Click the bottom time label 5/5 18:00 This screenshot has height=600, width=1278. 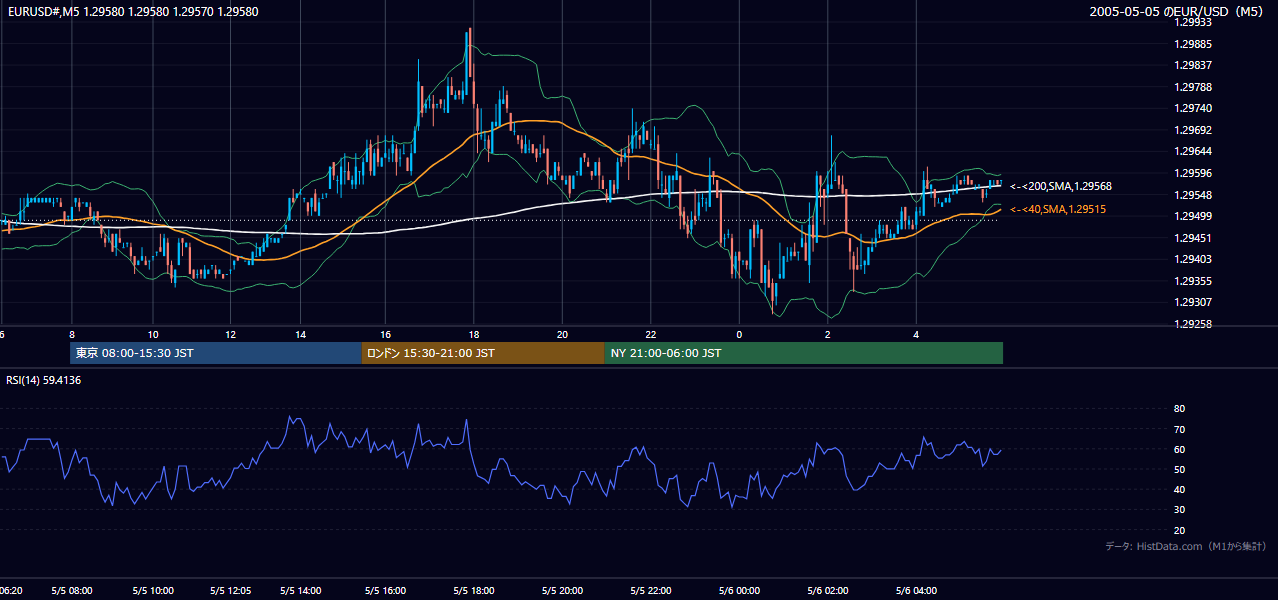pyautogui.click(x=473, y=591)
